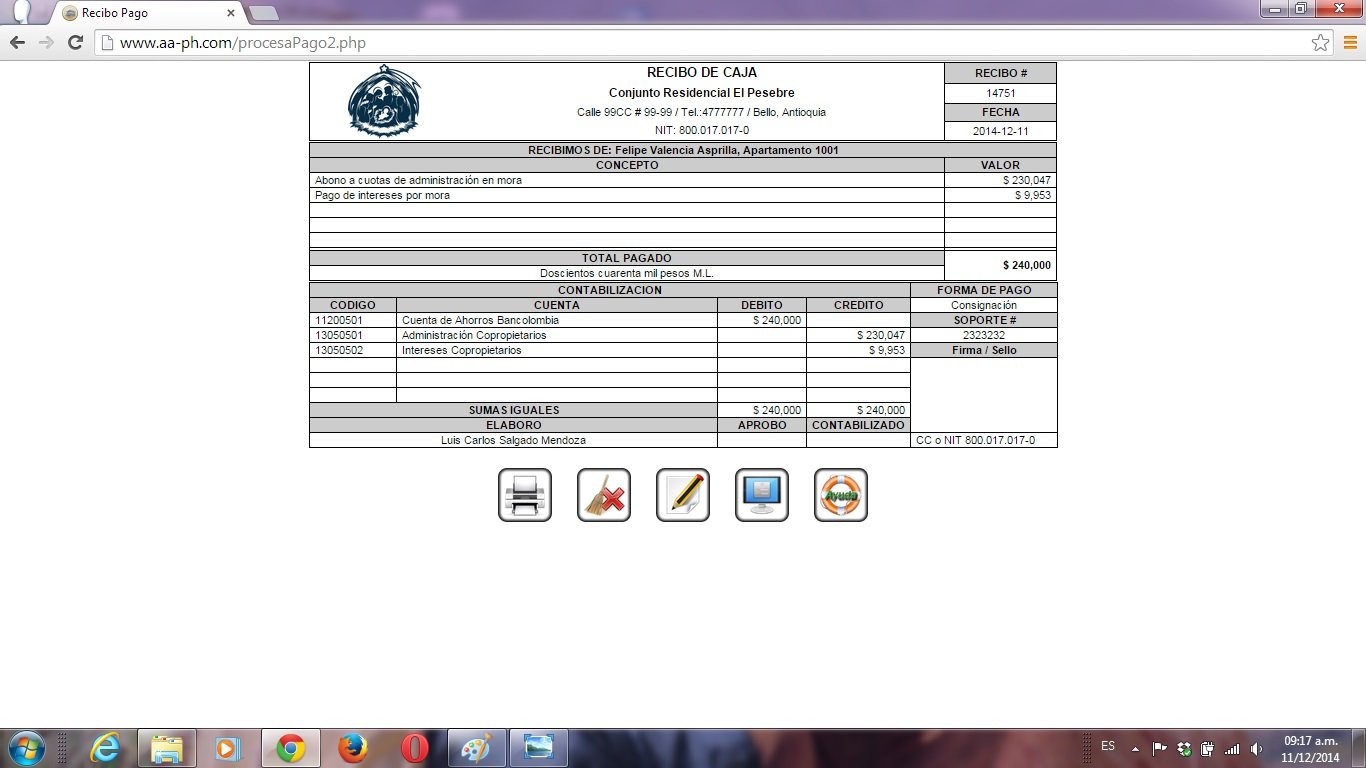
Task: Click the printer icon to print receipt
Action: (x=525, y=495)
